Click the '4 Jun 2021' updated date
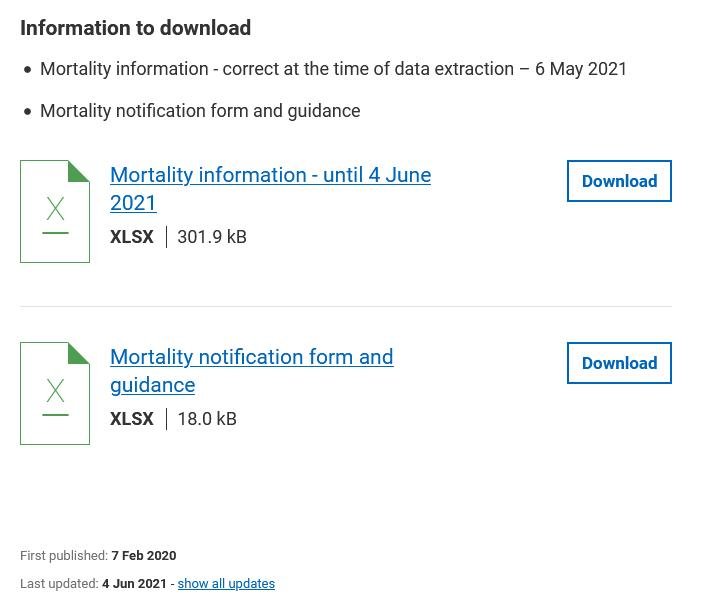 [x=134, y=584]
